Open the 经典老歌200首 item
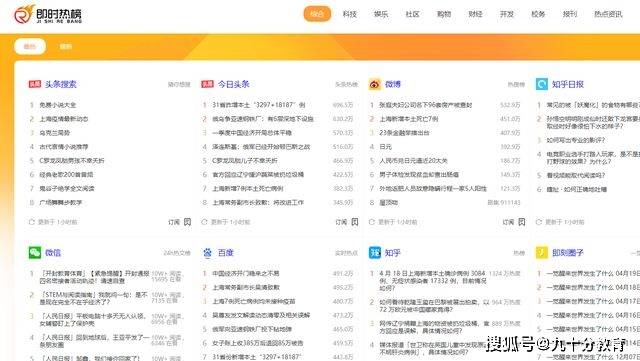 (x=66, y=174)
